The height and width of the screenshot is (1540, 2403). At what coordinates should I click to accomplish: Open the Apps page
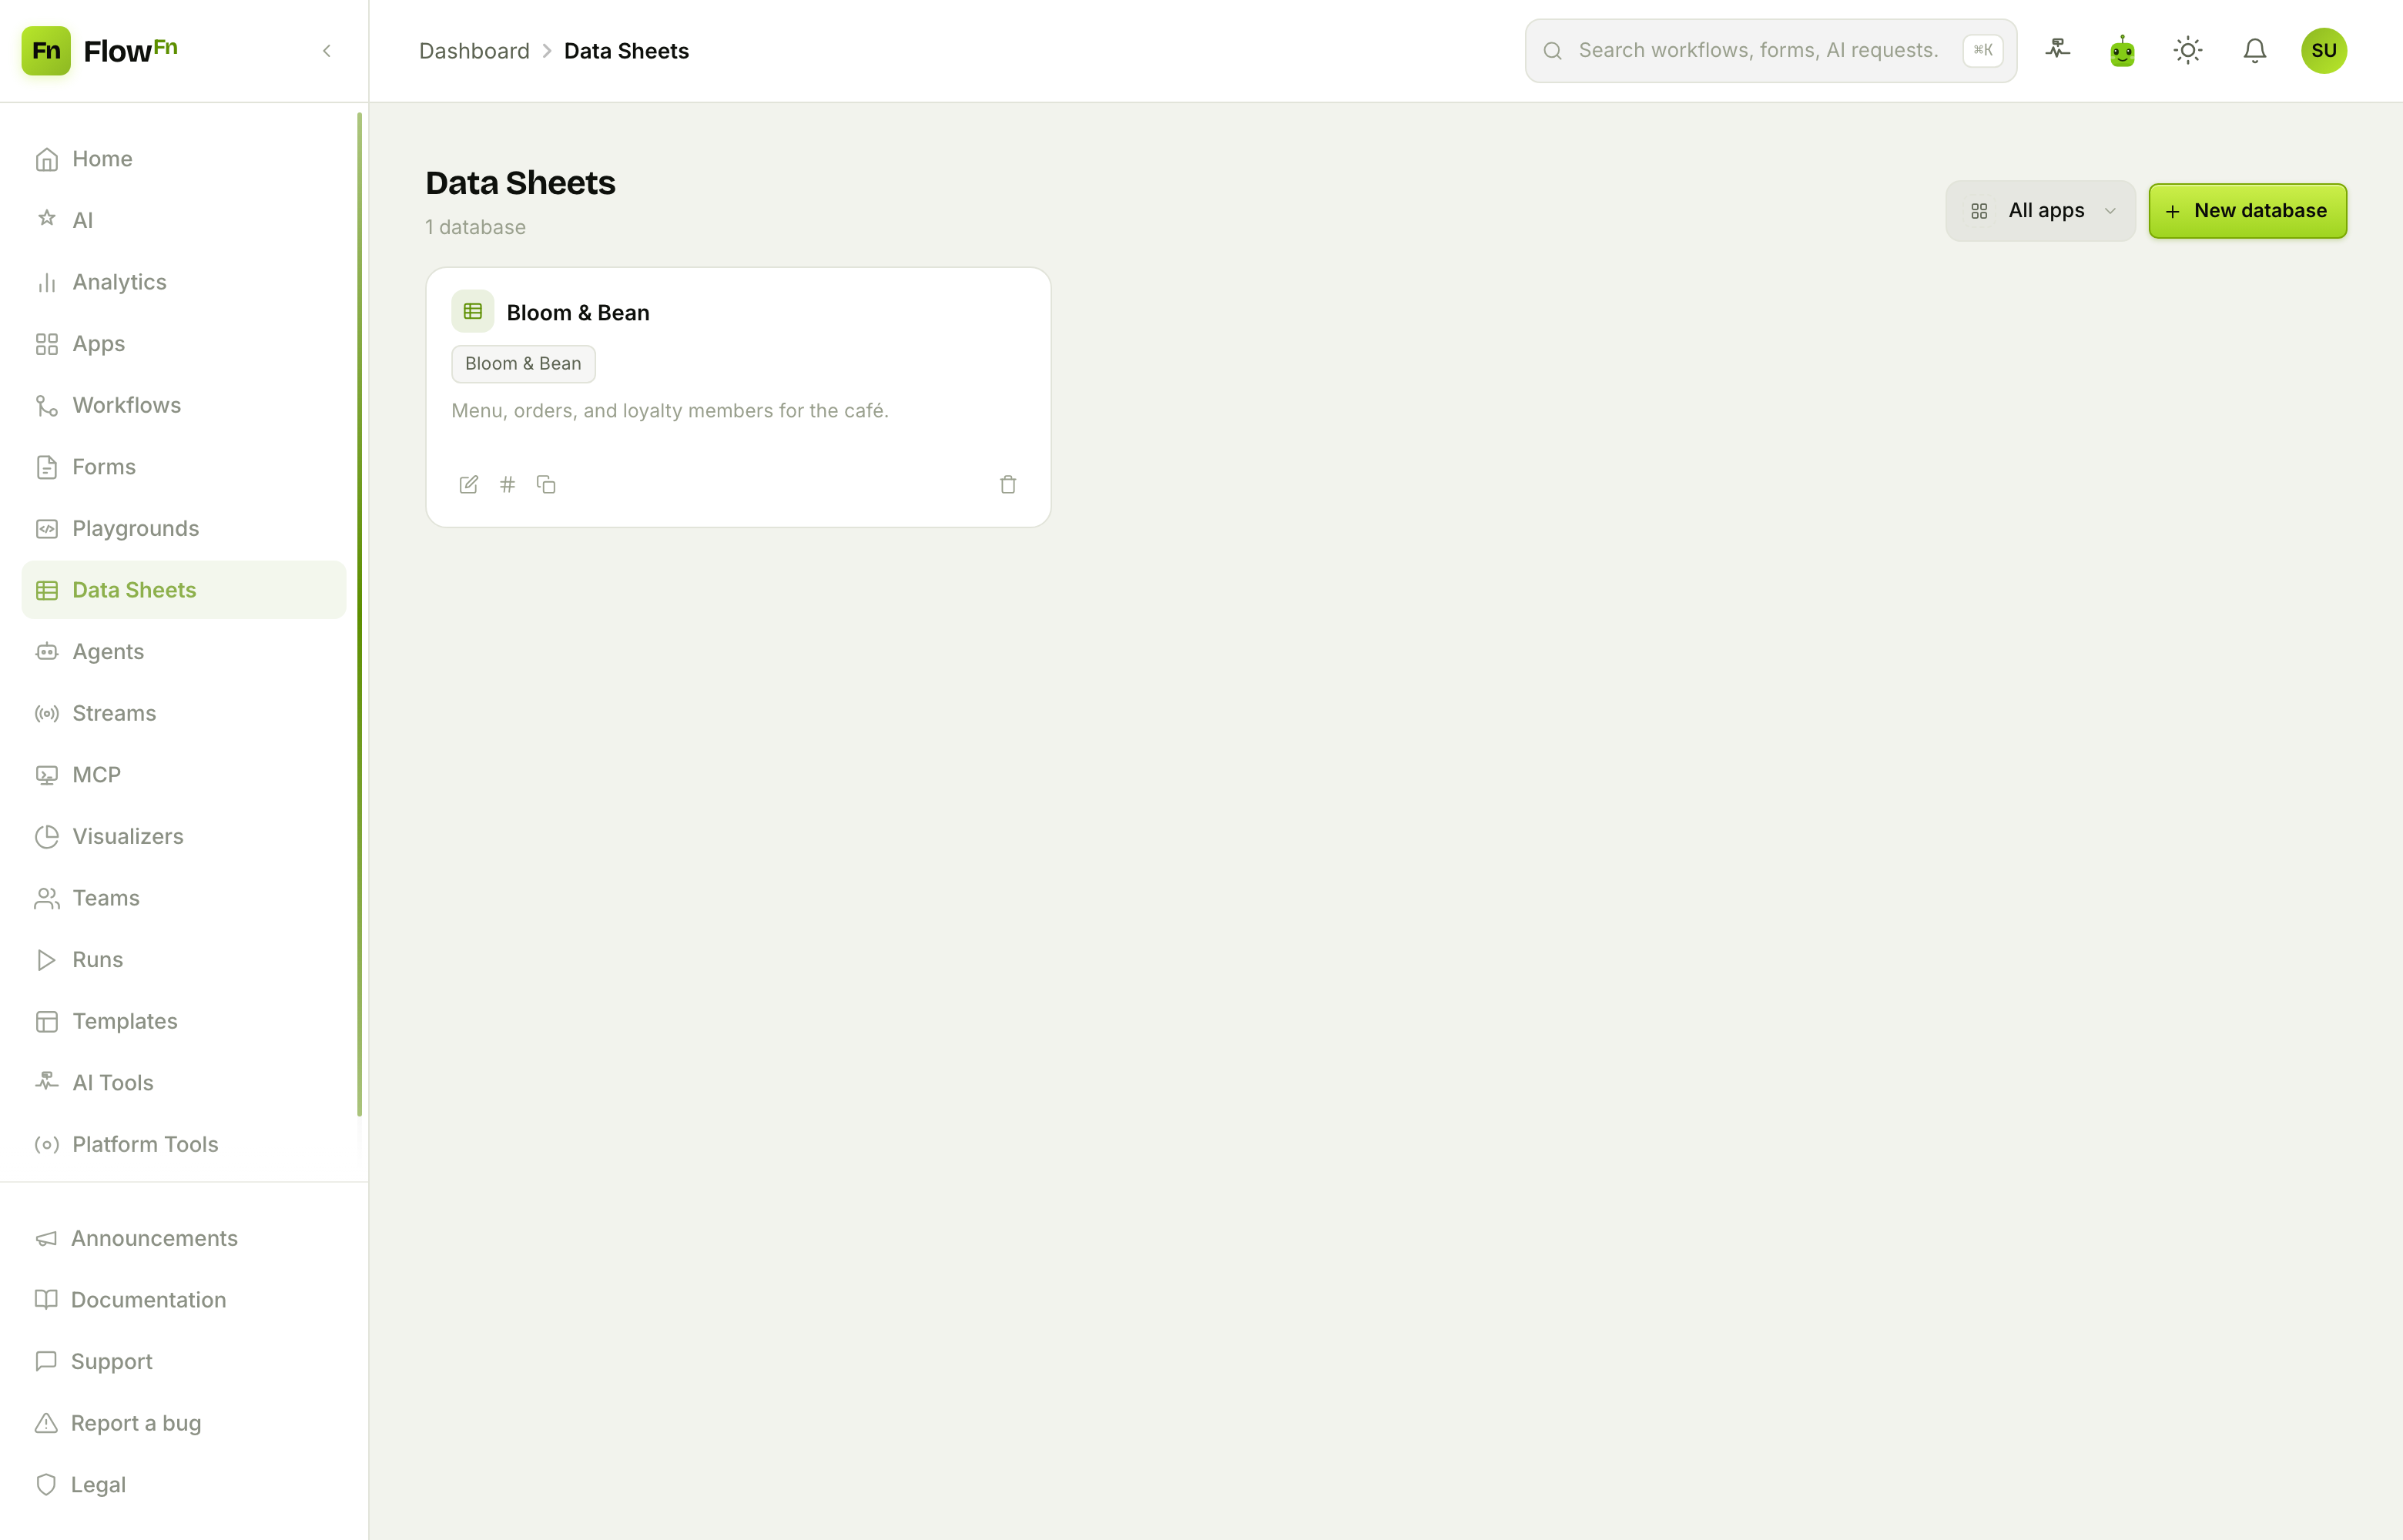tap(184, 344)
